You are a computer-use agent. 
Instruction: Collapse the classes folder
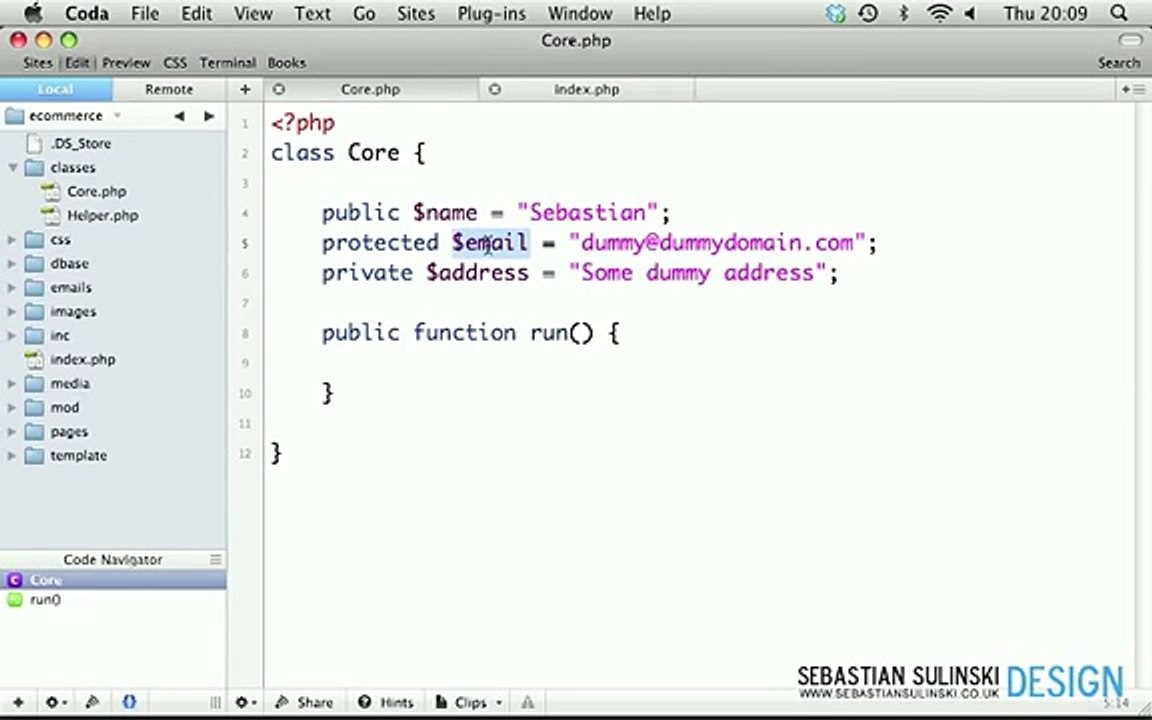[12, 168]
